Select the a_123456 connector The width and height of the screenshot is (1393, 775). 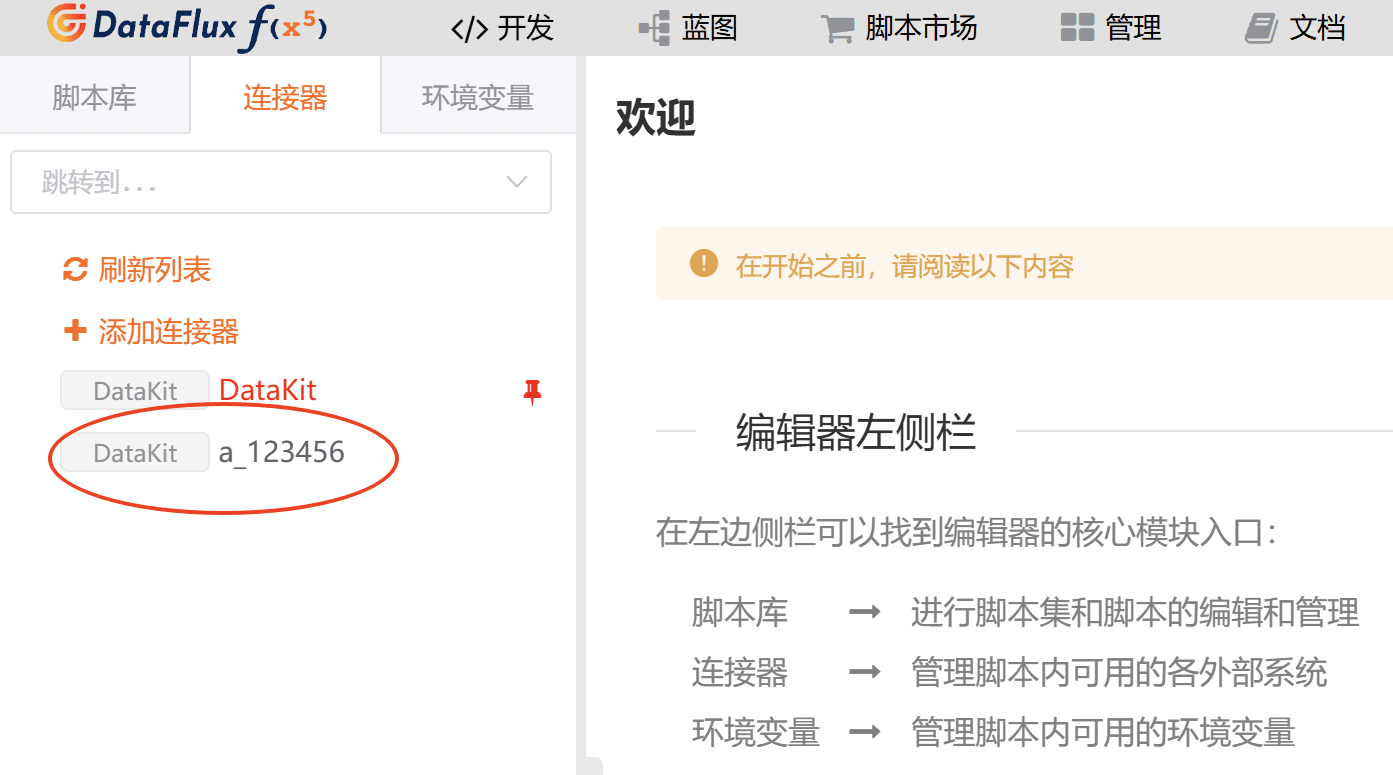point(282,453)
